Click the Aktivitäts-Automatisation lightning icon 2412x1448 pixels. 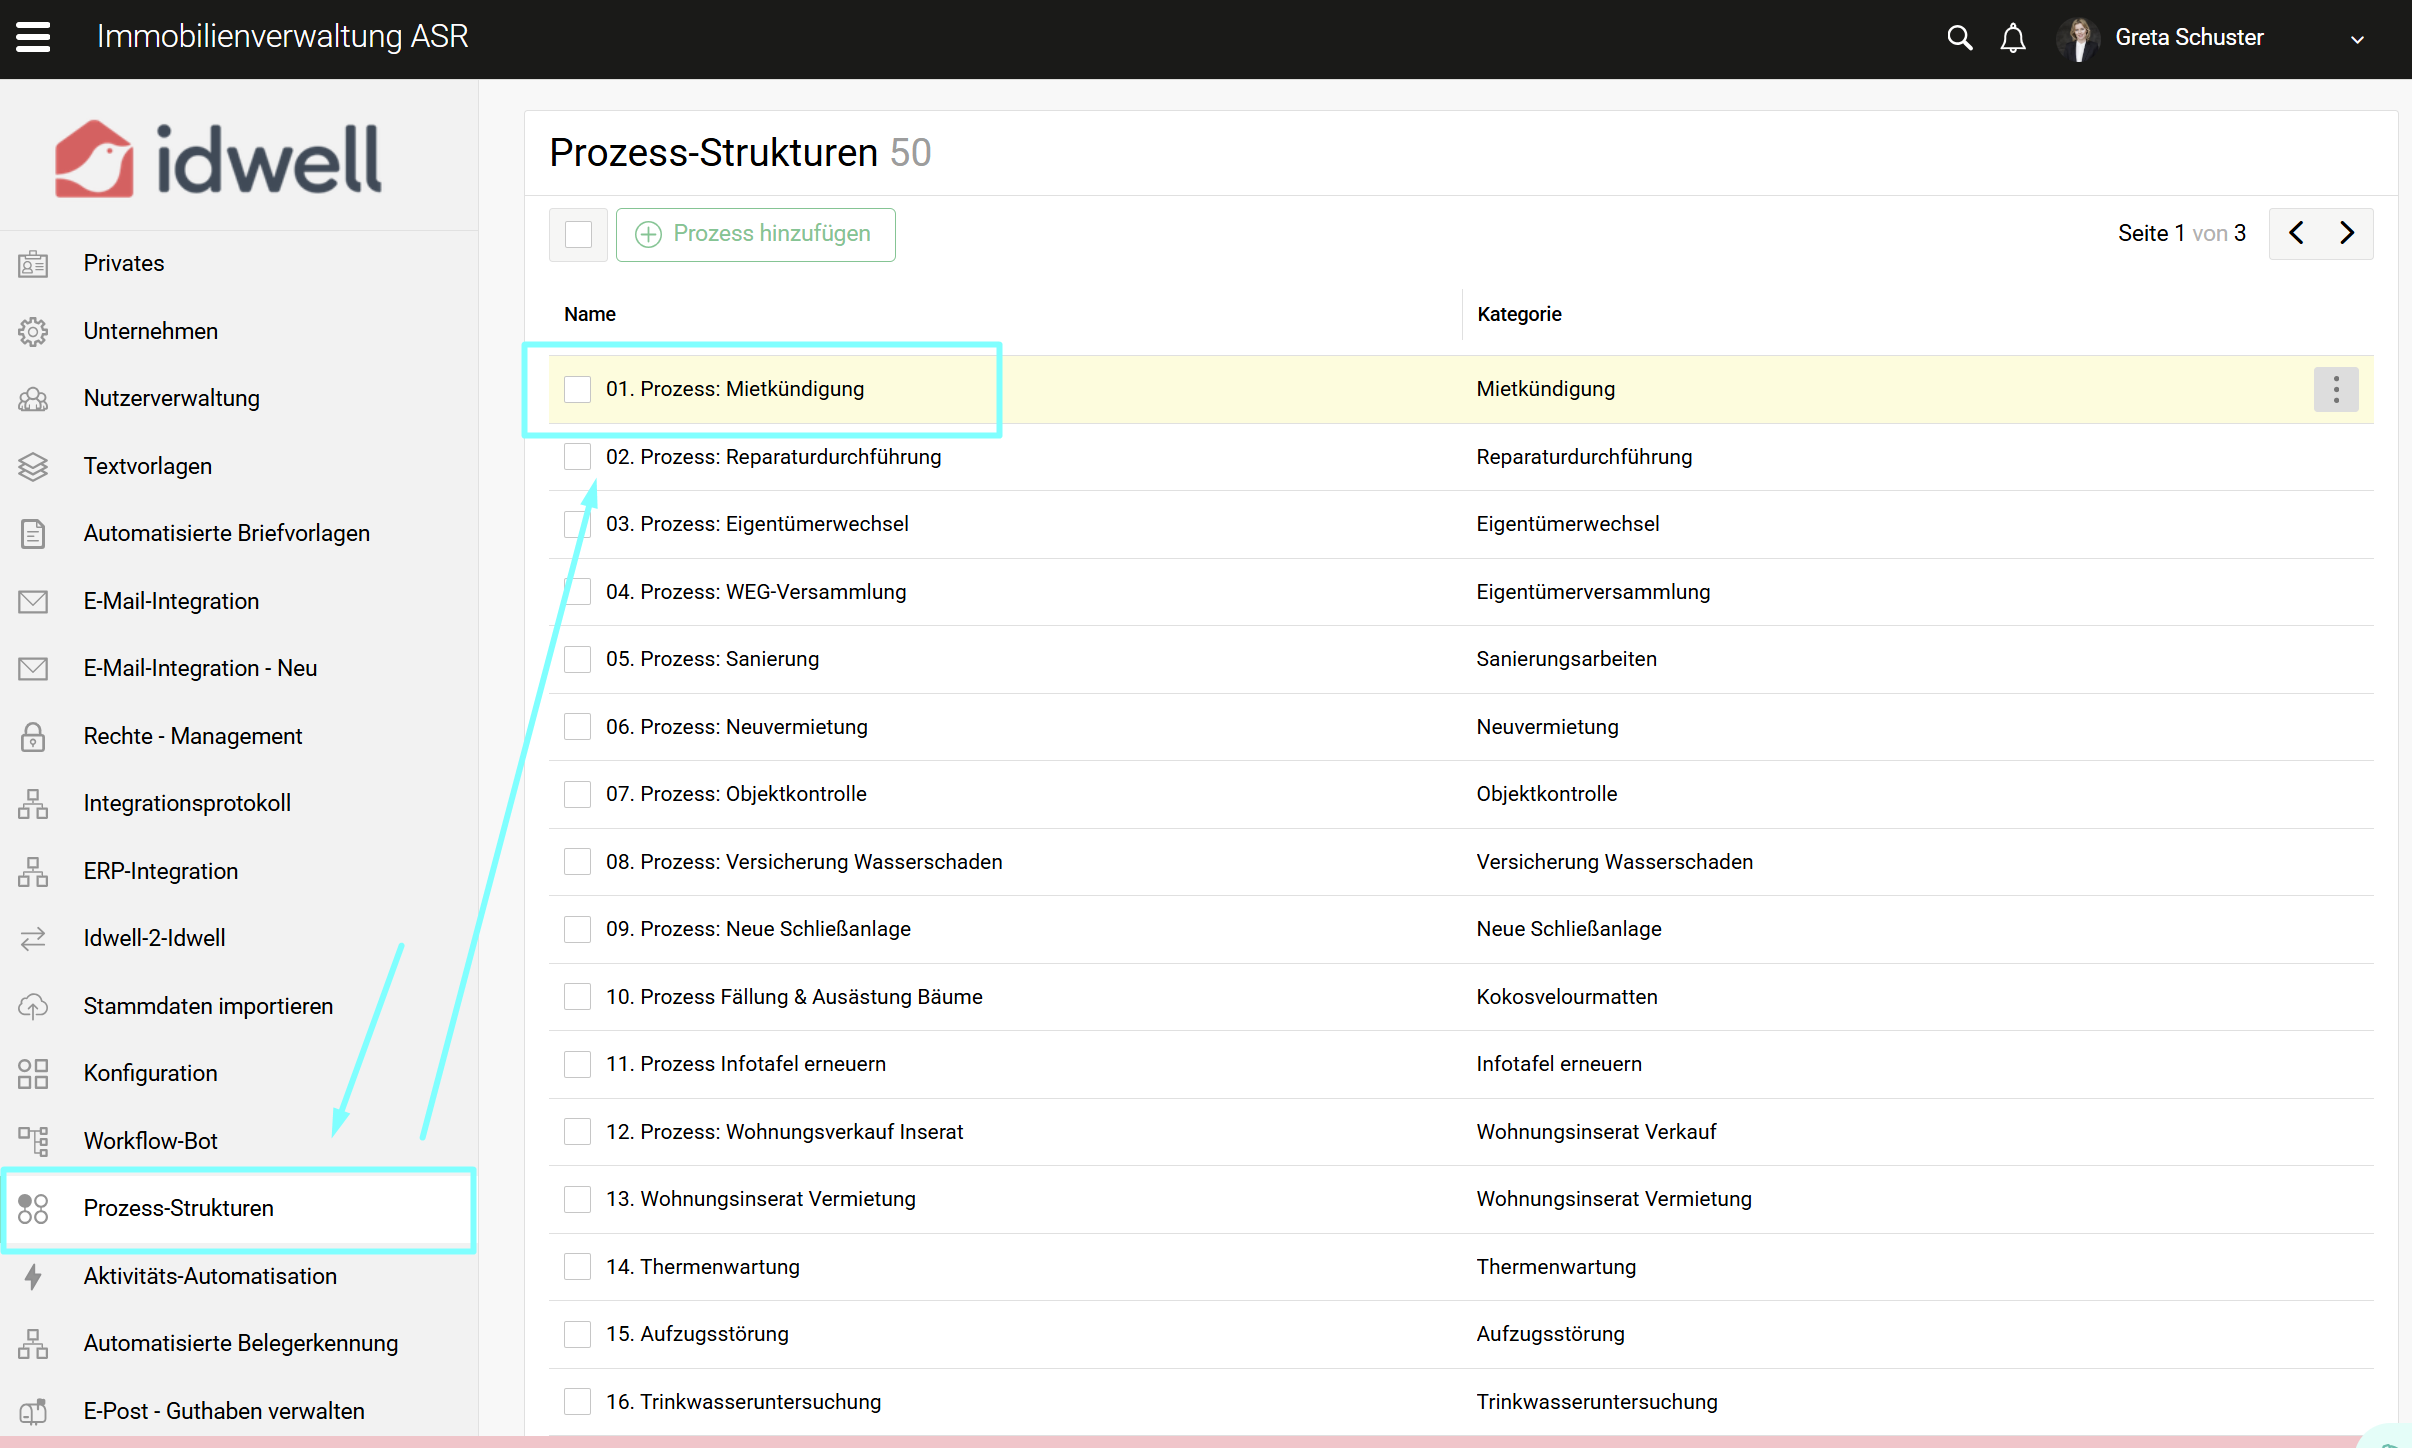tap(33, 1276)
